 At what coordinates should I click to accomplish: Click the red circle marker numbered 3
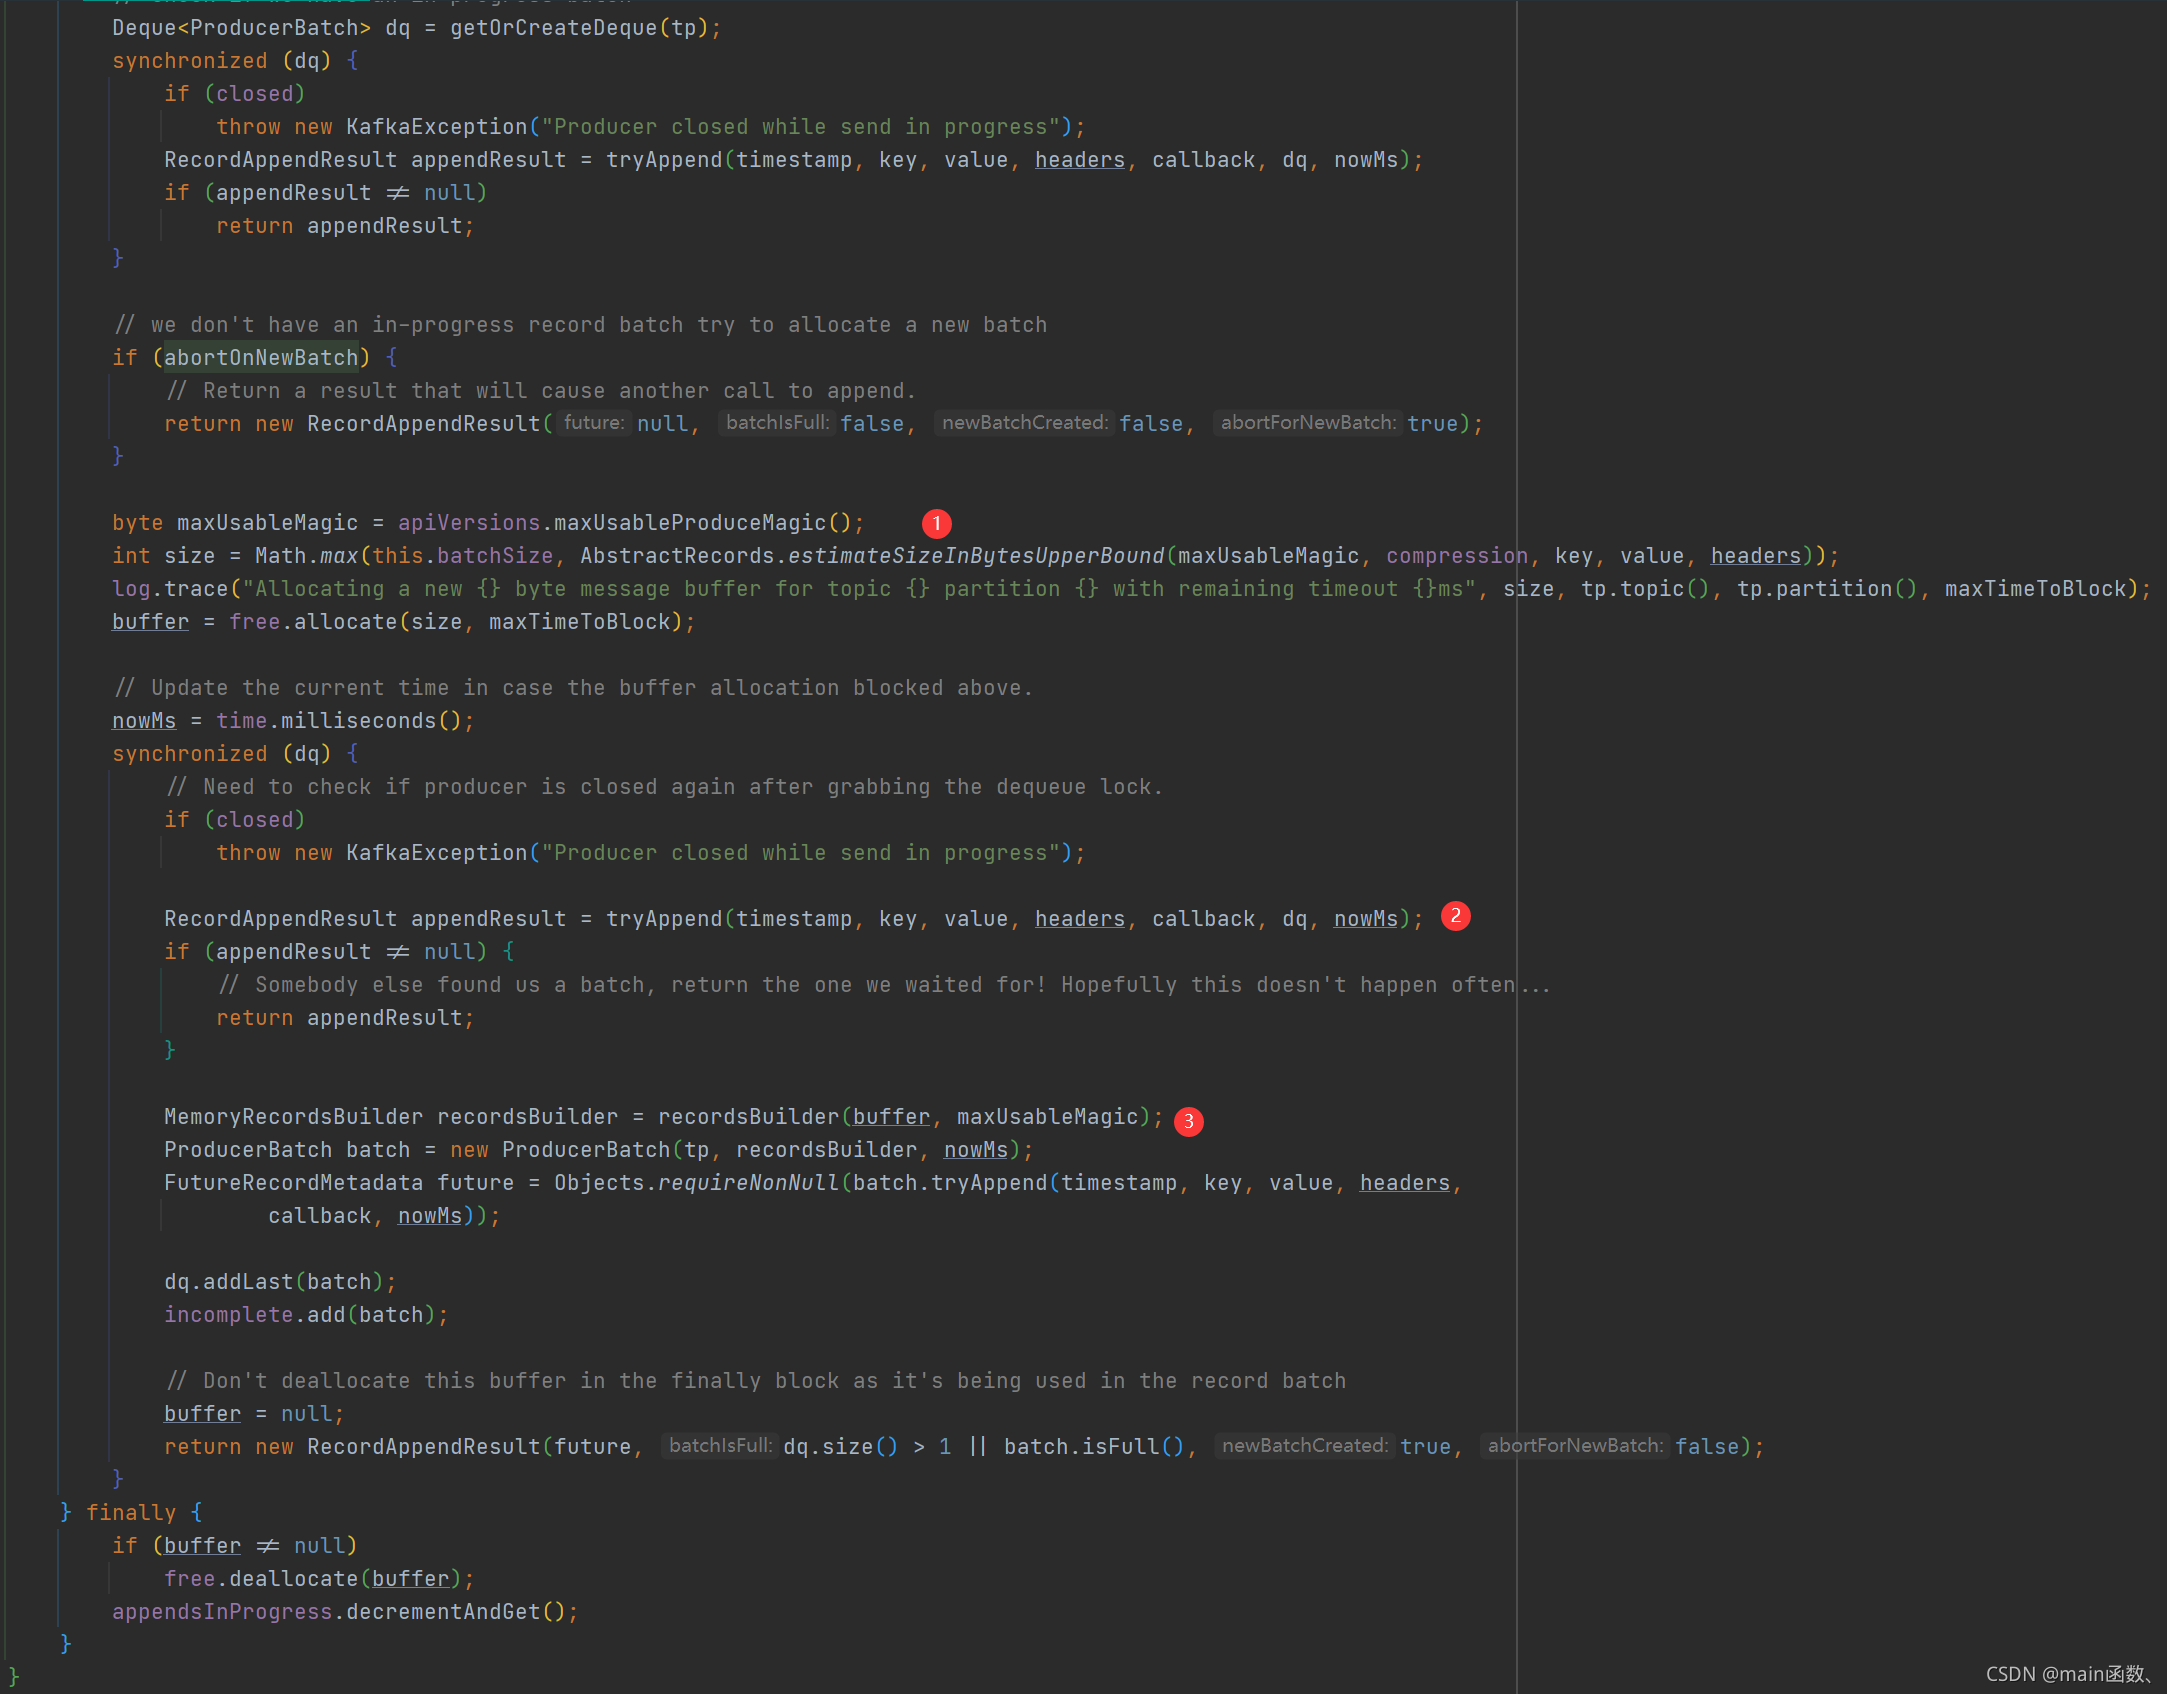tap(1188, 1121)
